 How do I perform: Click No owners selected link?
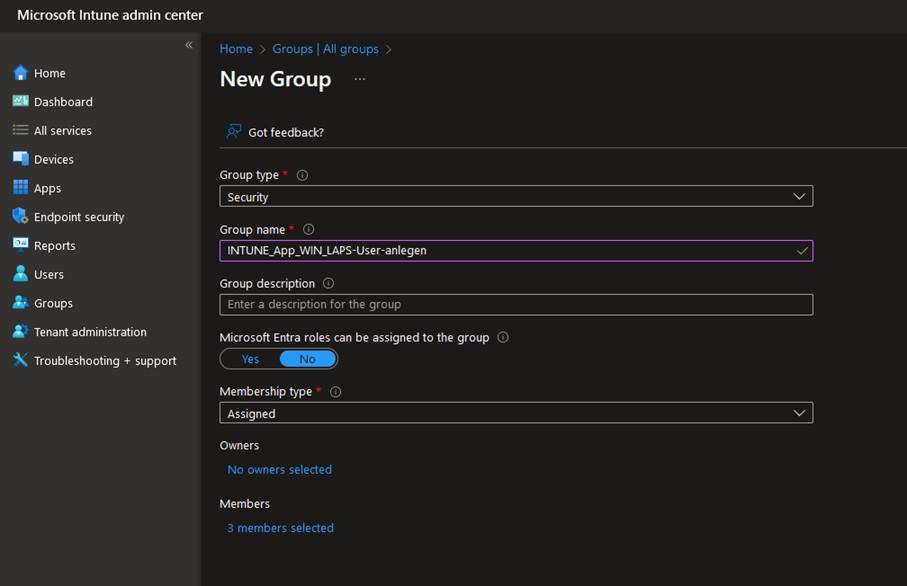pyautogui.click(x=279, y=470)
